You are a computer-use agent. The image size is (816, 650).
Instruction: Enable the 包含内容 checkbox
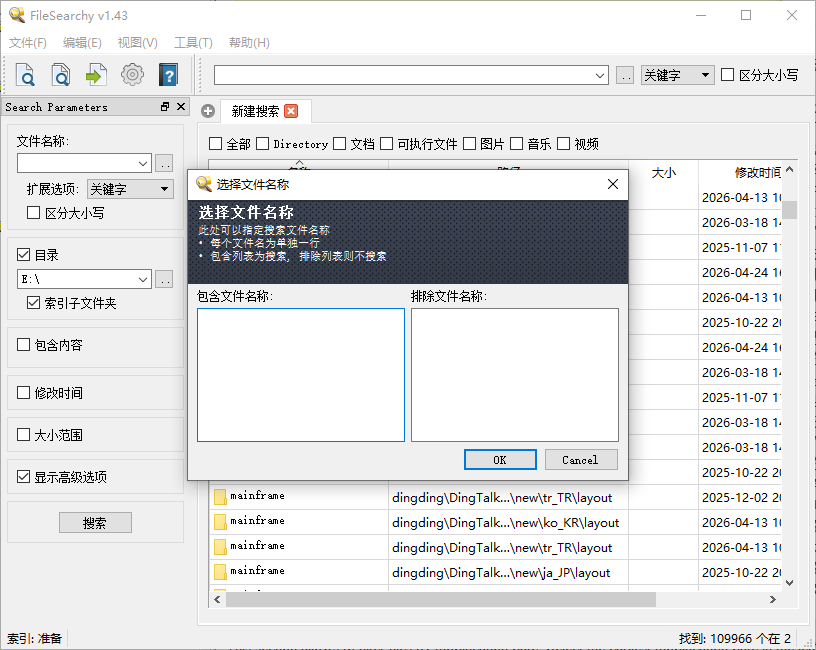(x=23, y=345)
